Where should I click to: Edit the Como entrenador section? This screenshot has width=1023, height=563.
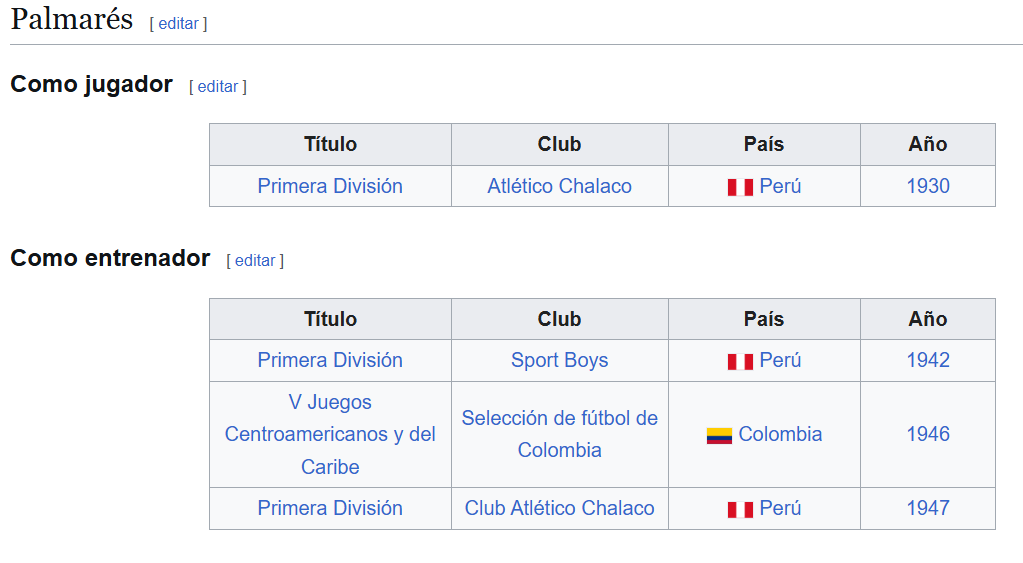tap(254, 260)
